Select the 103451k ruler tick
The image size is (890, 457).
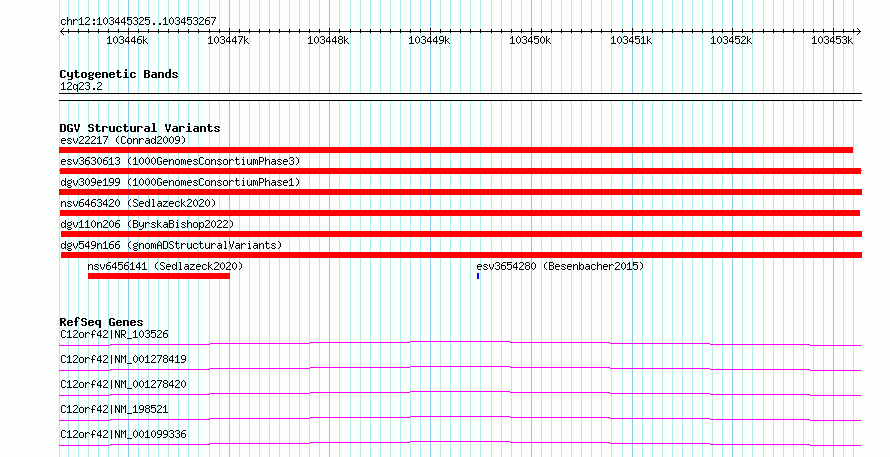point(631,40)
